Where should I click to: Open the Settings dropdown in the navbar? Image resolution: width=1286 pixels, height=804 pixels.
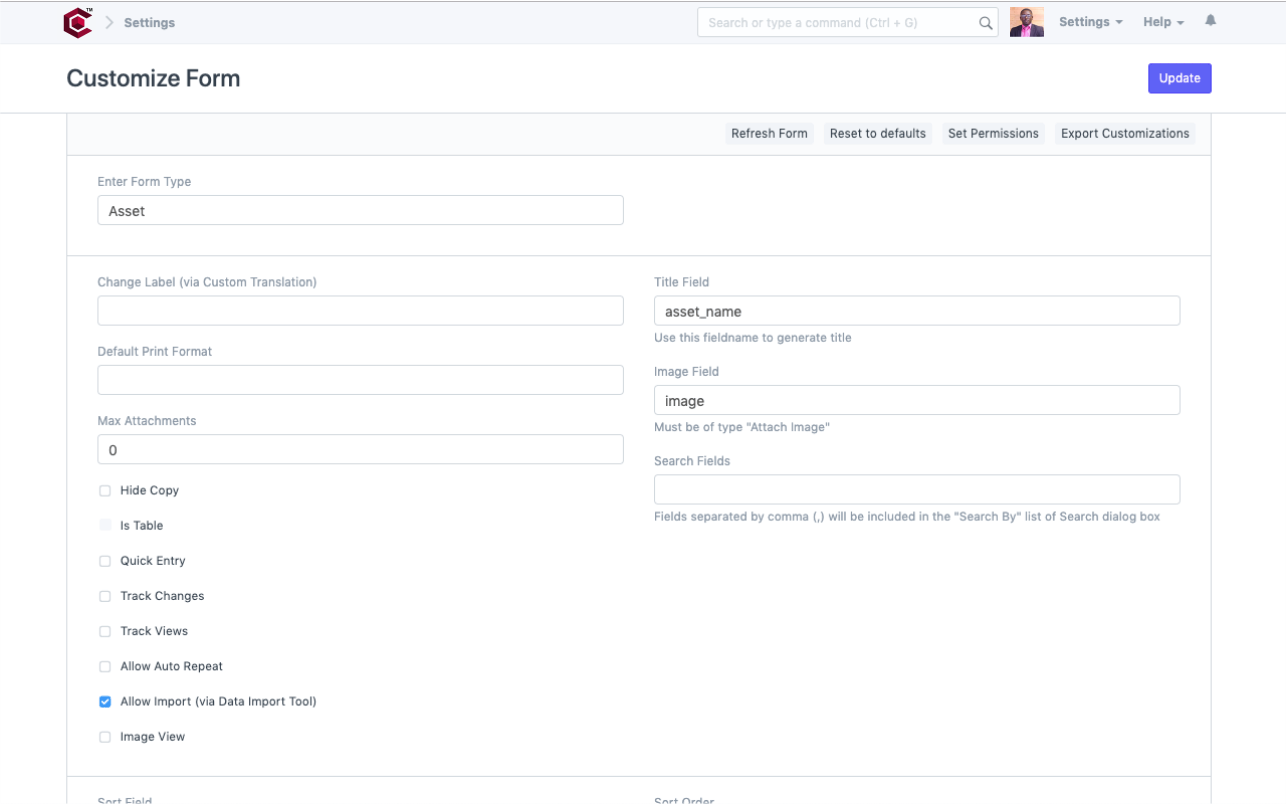coord(1090,21)
